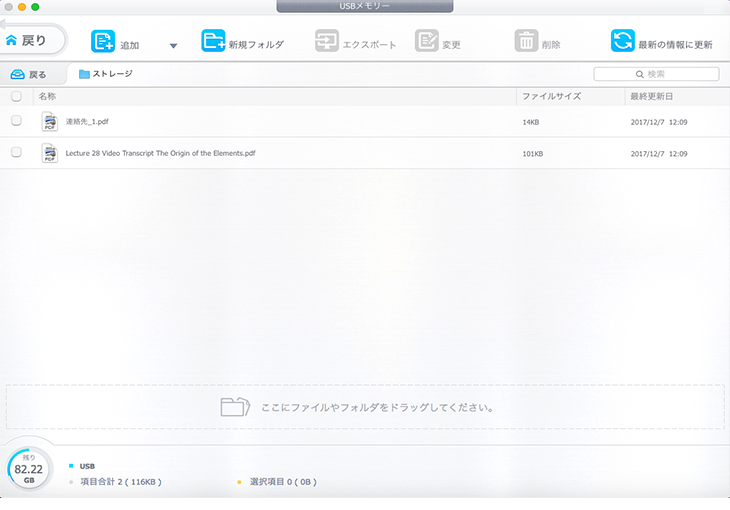Click the PDF icon of 連絡先_1.pdf
Screen dimensions: 730x510
click(x=49, y=122)
